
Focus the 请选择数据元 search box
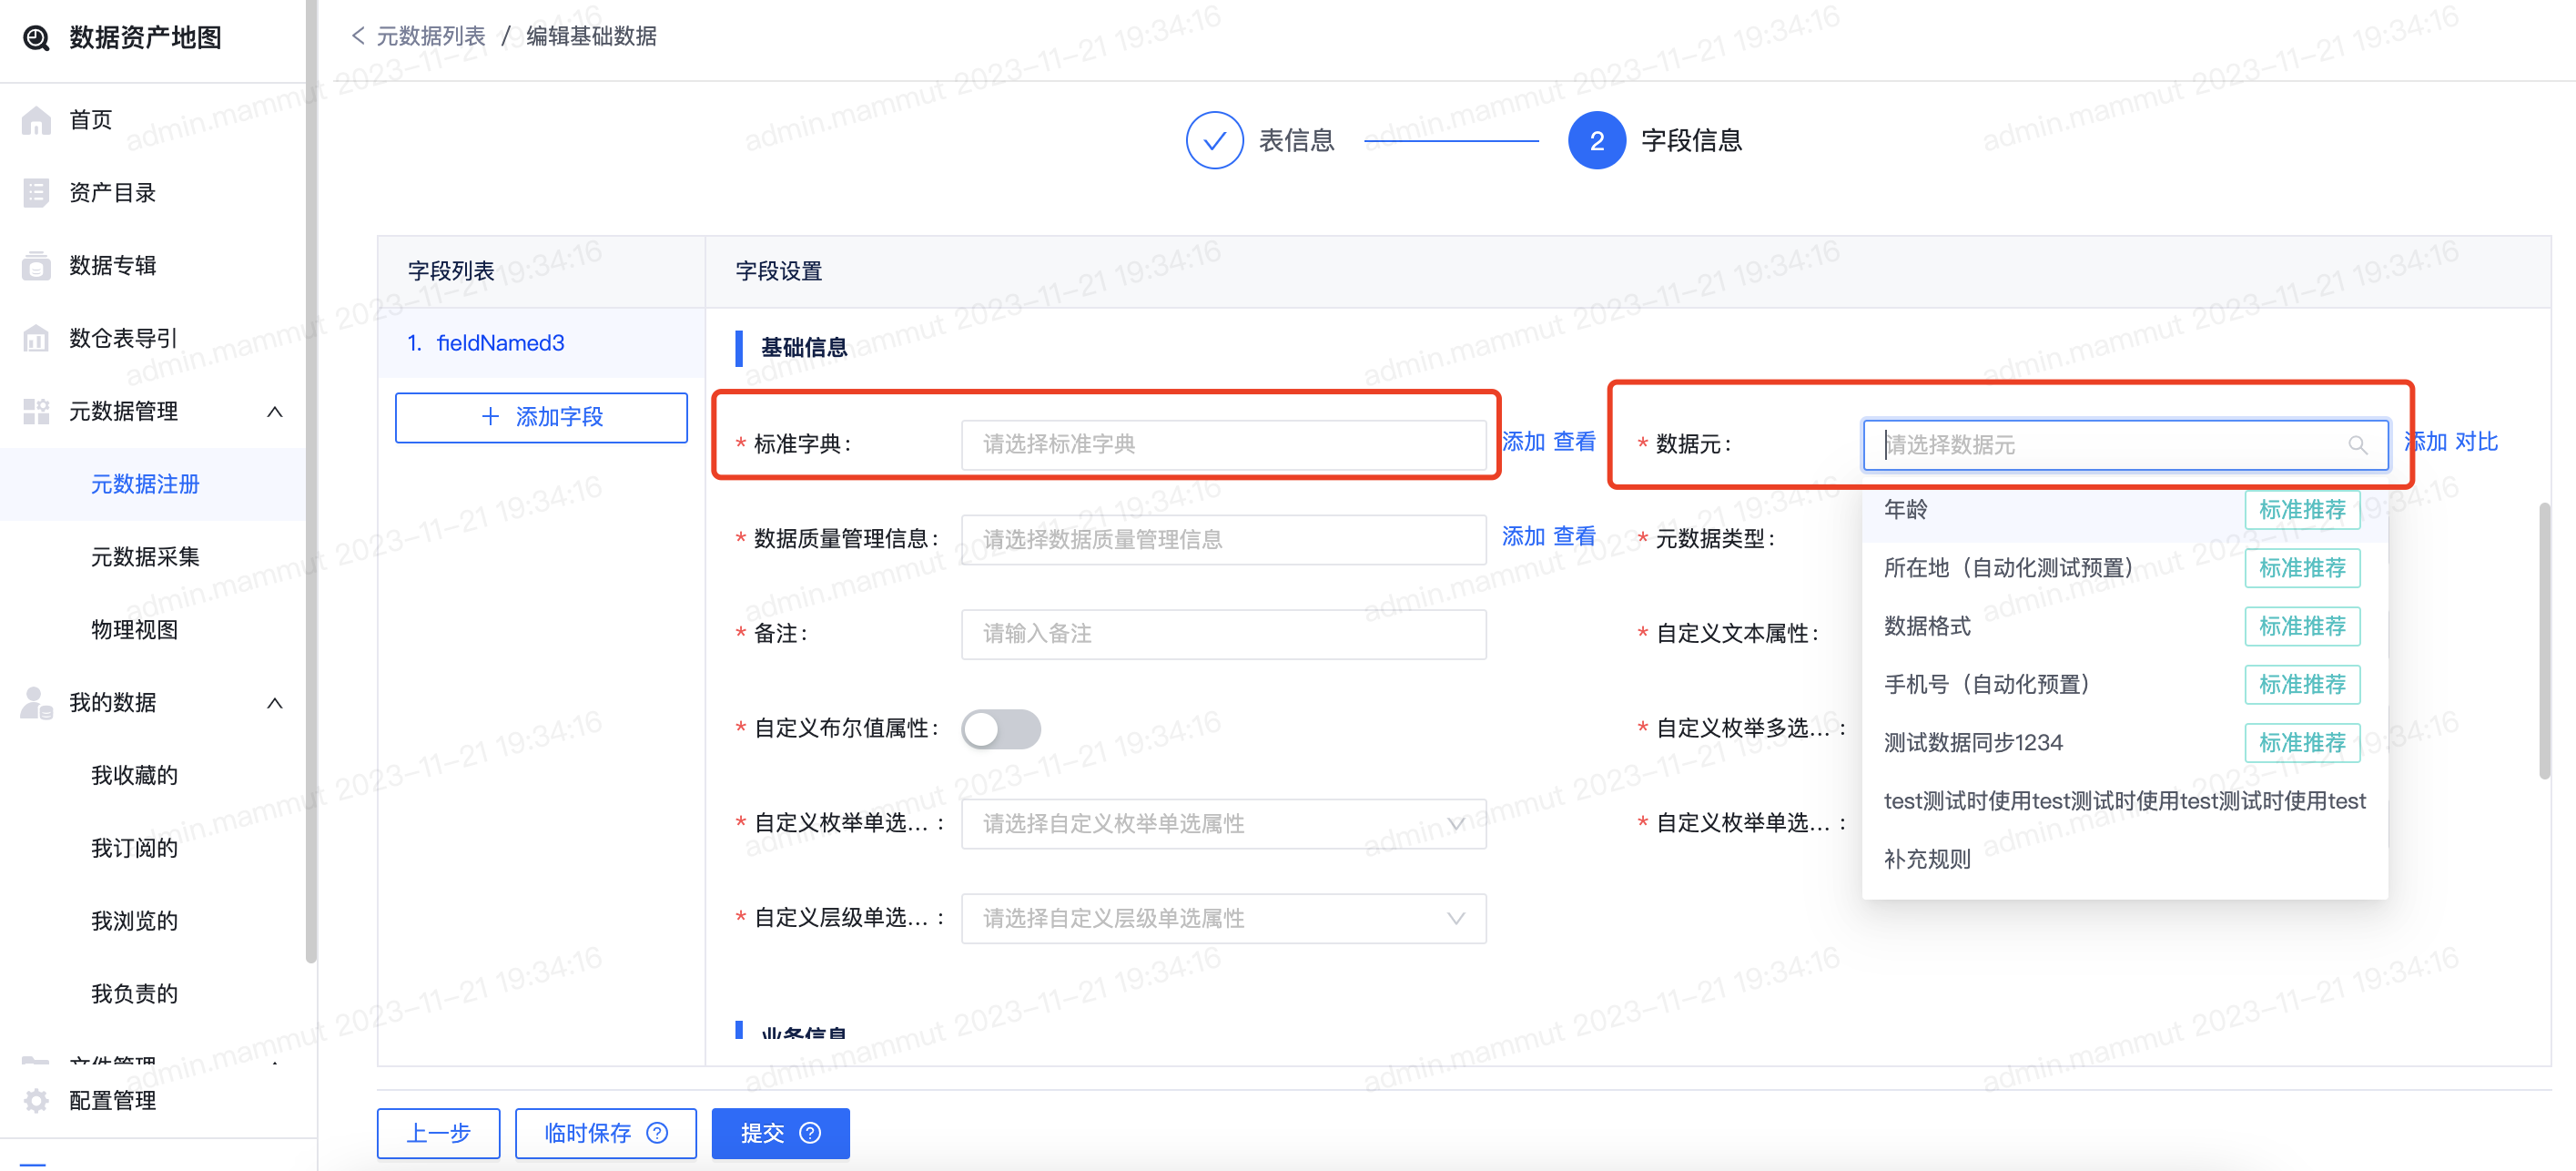point(2125,445)
